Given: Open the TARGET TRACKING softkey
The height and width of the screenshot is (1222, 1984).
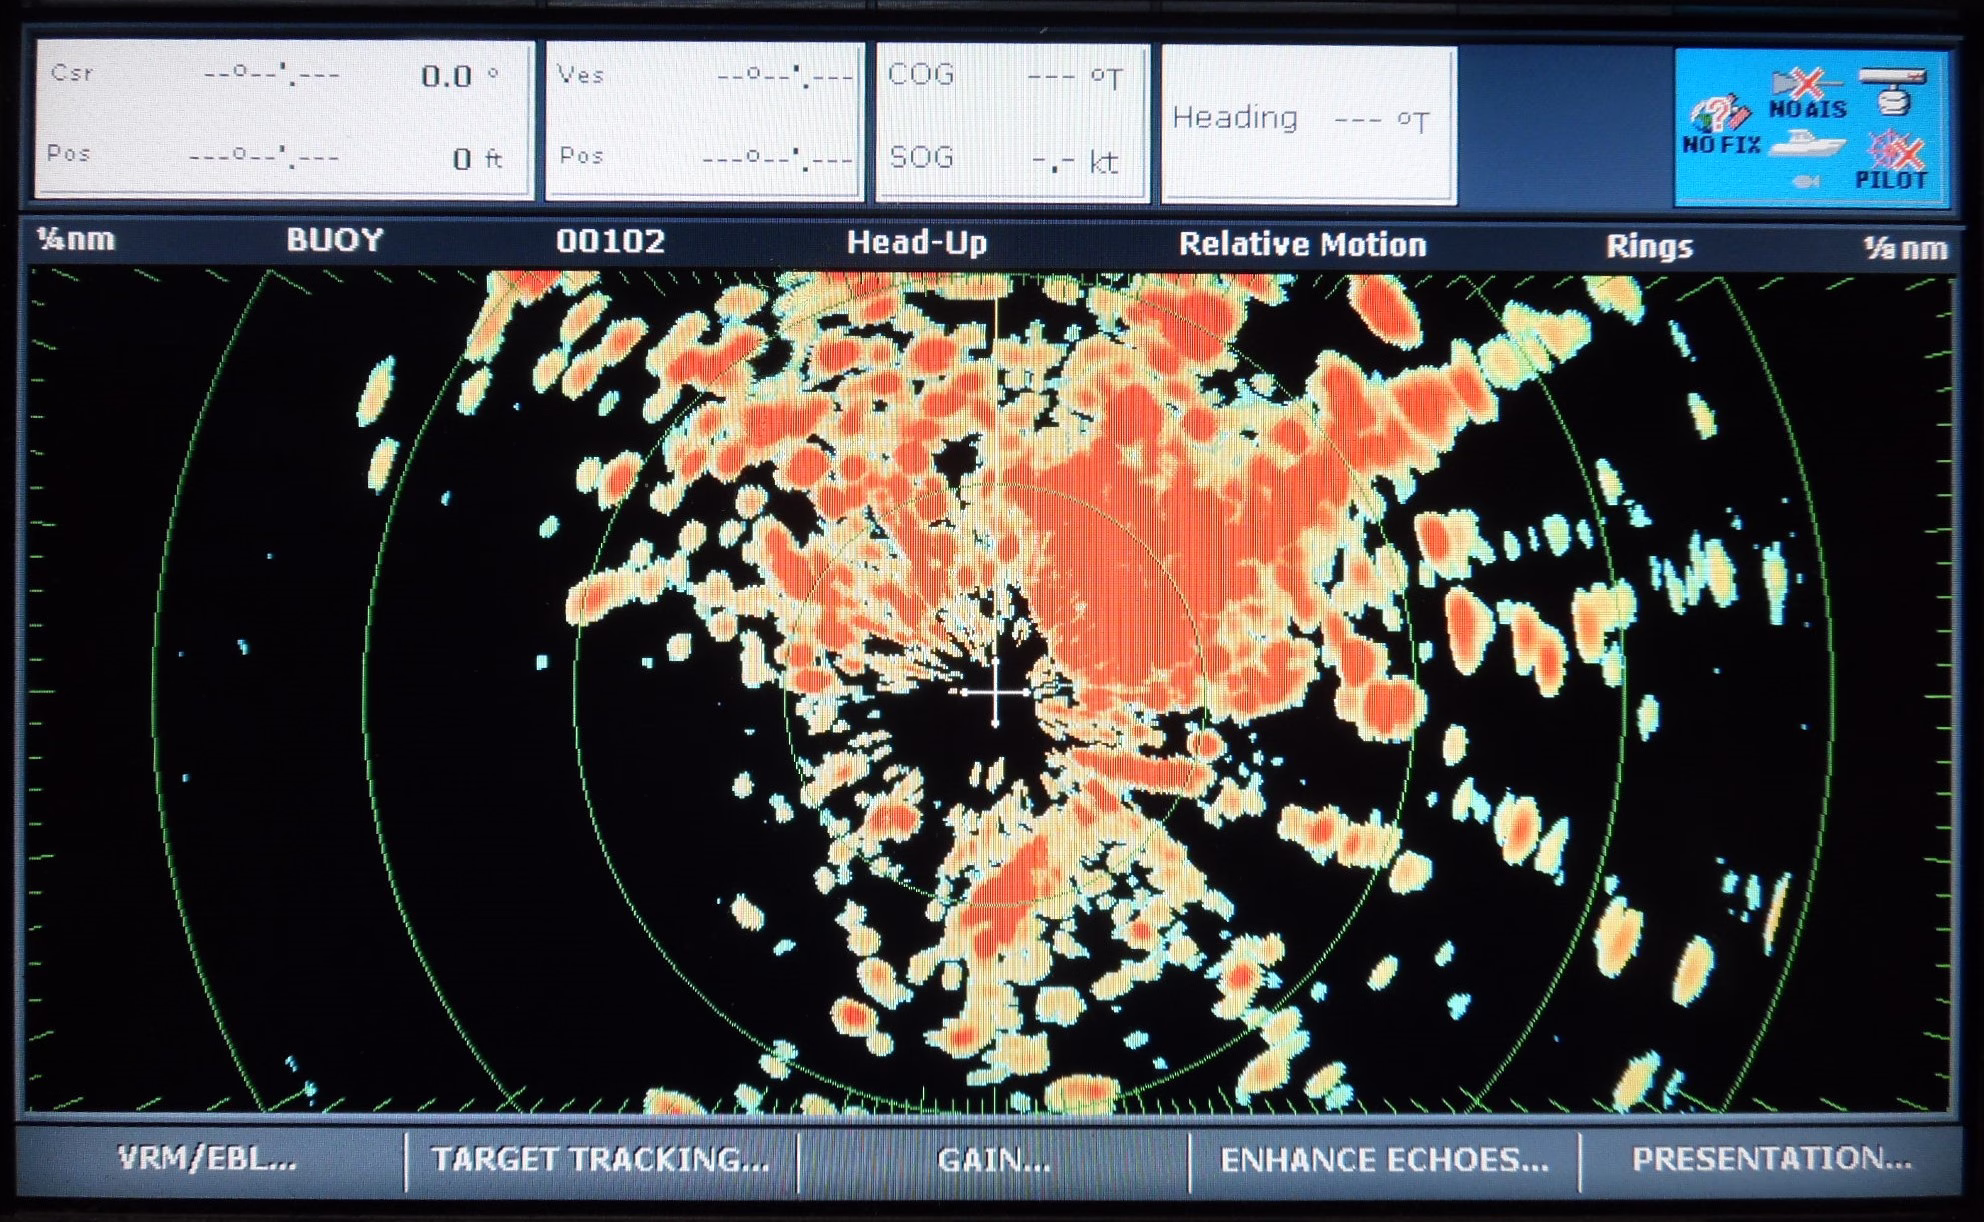Looking at the screenshot, I should point(600,1159).
